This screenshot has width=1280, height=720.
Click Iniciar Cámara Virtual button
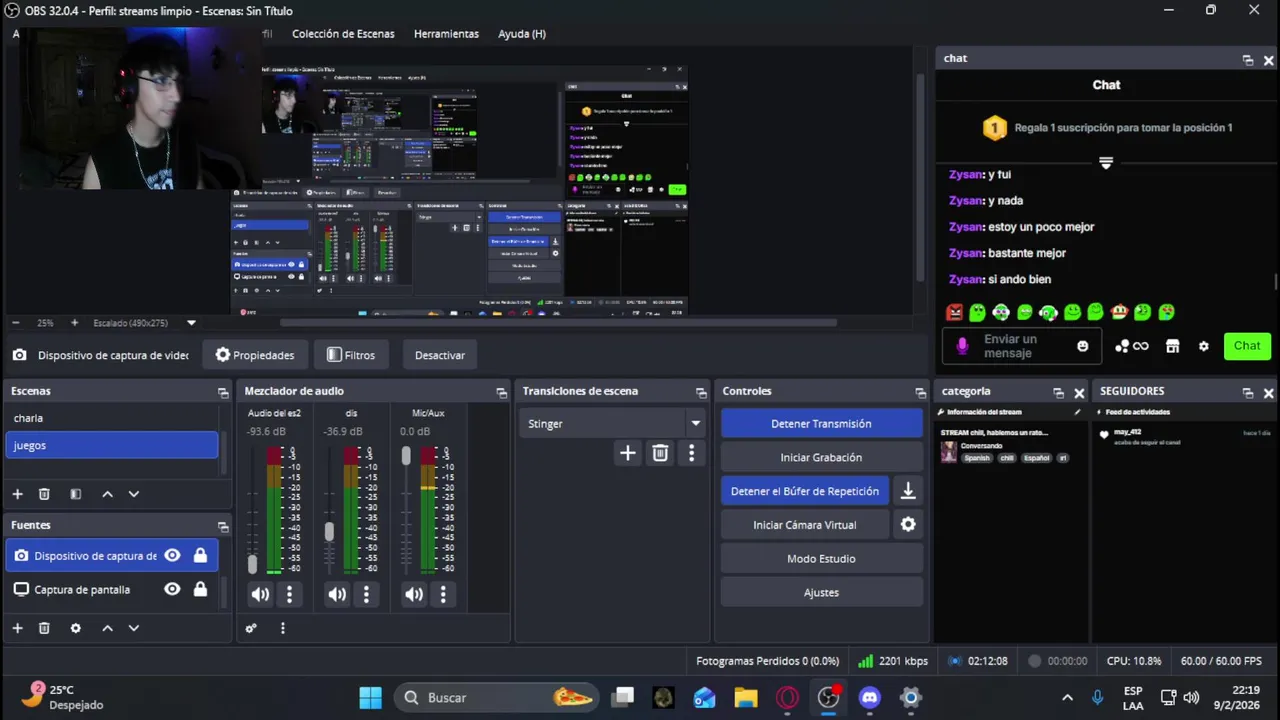805,524
